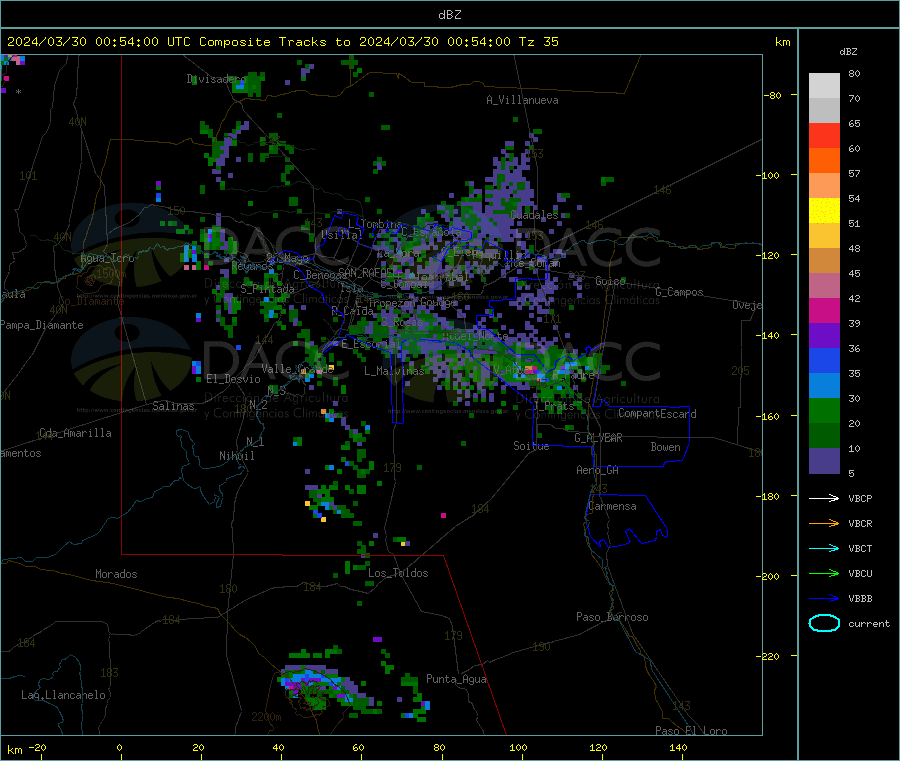Screen dimensions: 900x761
Task: Click the 'Paso_El_Loro' map label
Action: (691, 731)
